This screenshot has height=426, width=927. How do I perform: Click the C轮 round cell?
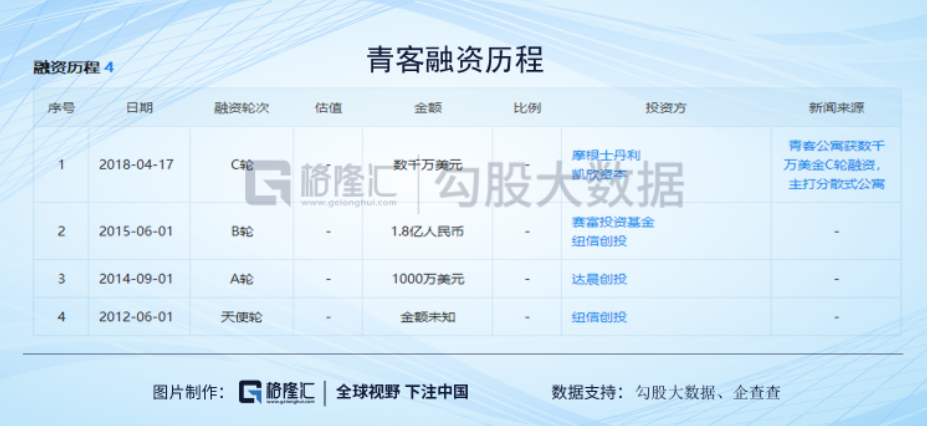click(242, 164)
